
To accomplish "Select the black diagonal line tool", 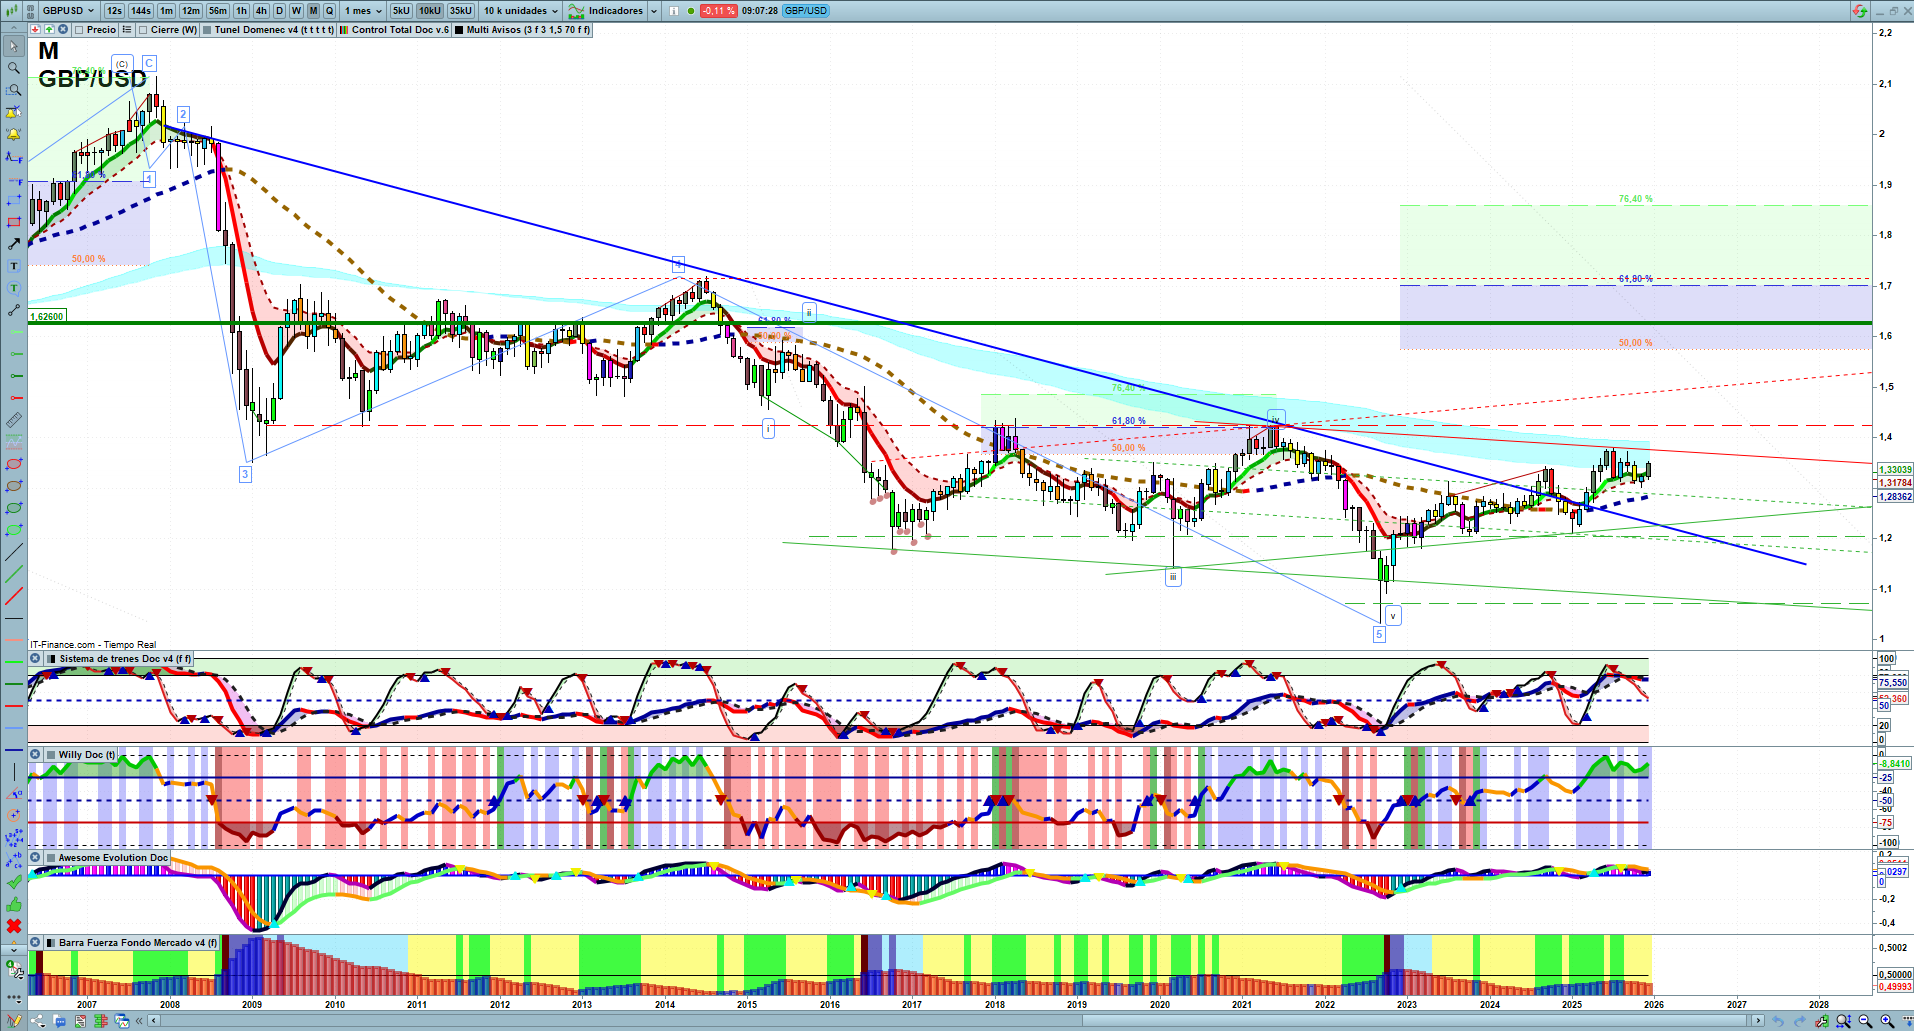I will [14, 552].
